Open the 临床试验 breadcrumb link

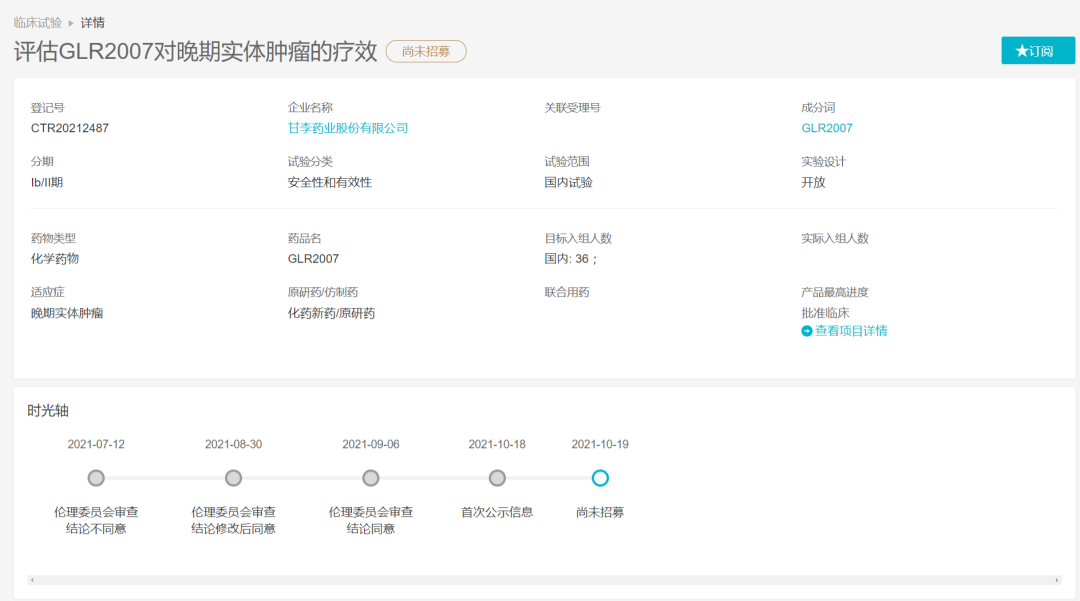tap(37, 22)
